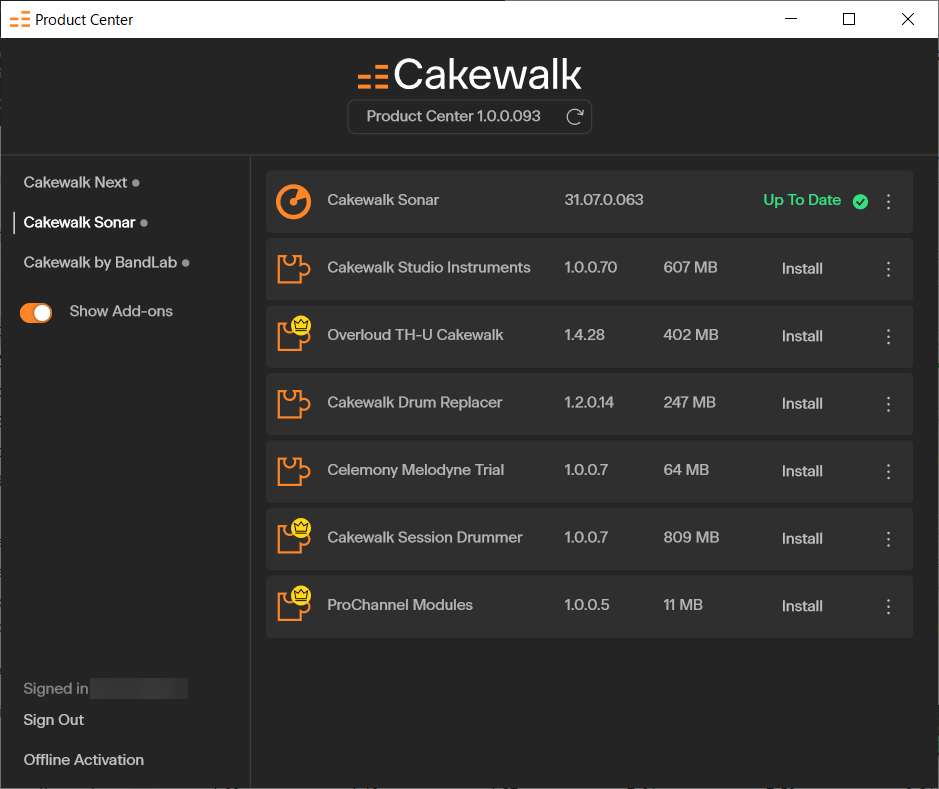Click the Cakewalk Session Drummer name text
The height and width of the screenshot is (789, 939).
tap(425, 538)
